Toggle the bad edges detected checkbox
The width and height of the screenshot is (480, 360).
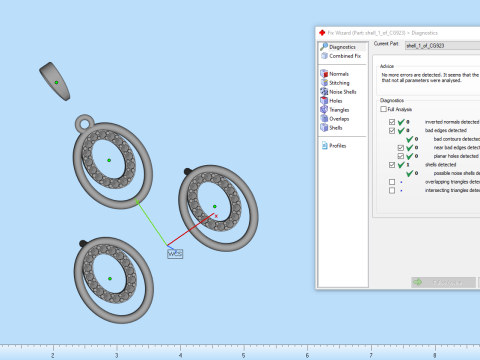392,130
